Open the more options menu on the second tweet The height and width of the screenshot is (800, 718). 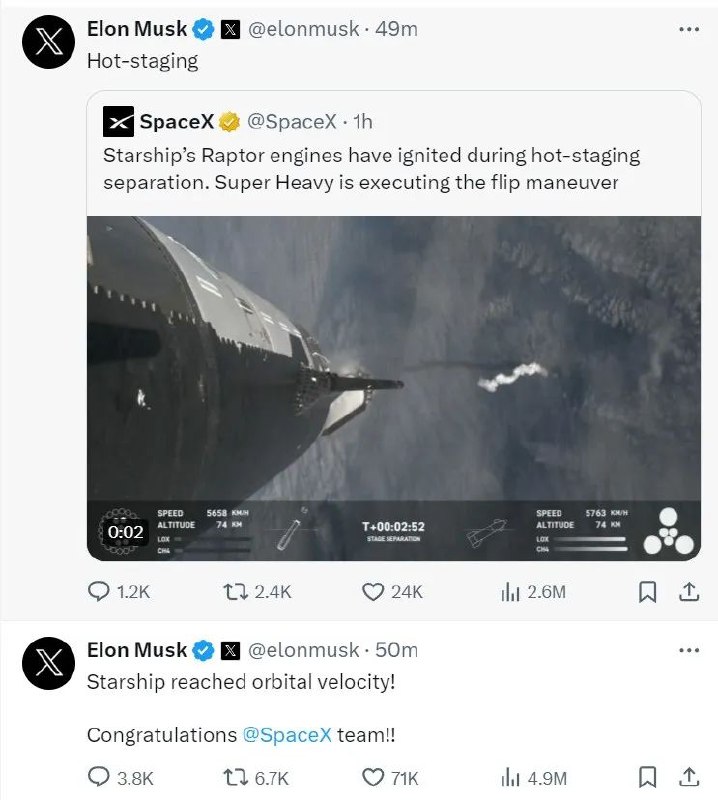tap(689, 650)
